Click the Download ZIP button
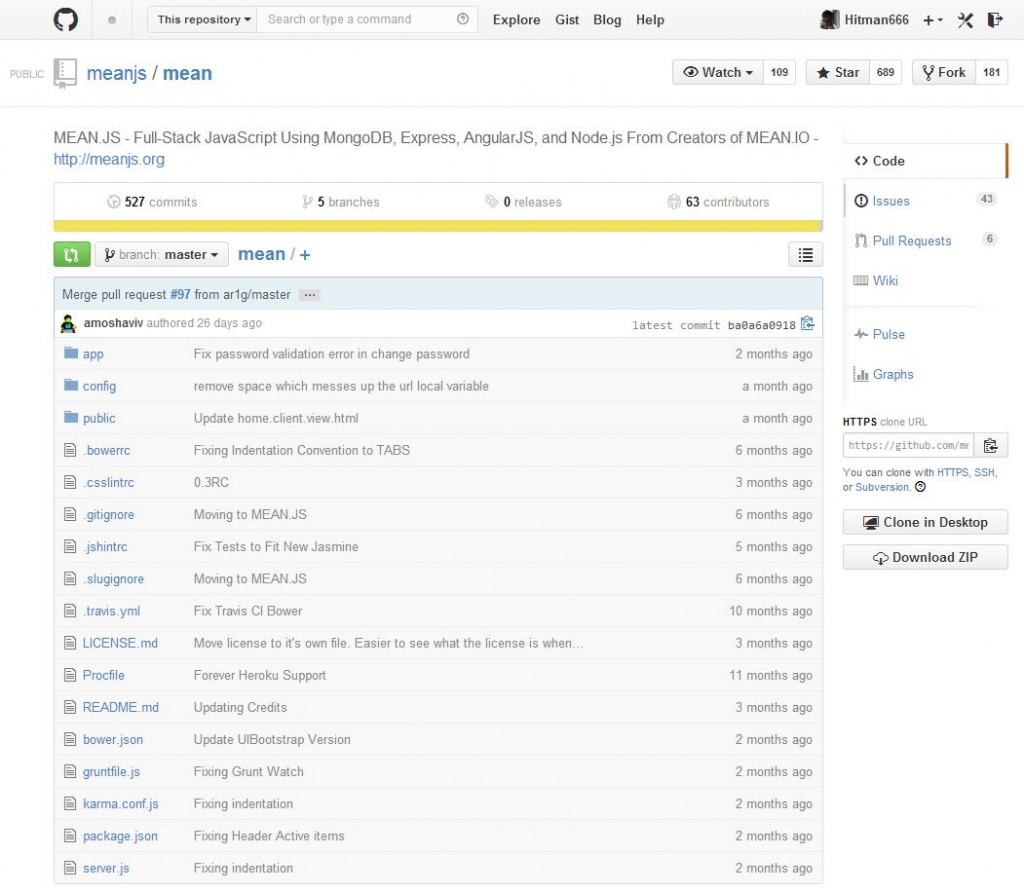This screenshot has width=1024, height=892. [x=925, y=558]
